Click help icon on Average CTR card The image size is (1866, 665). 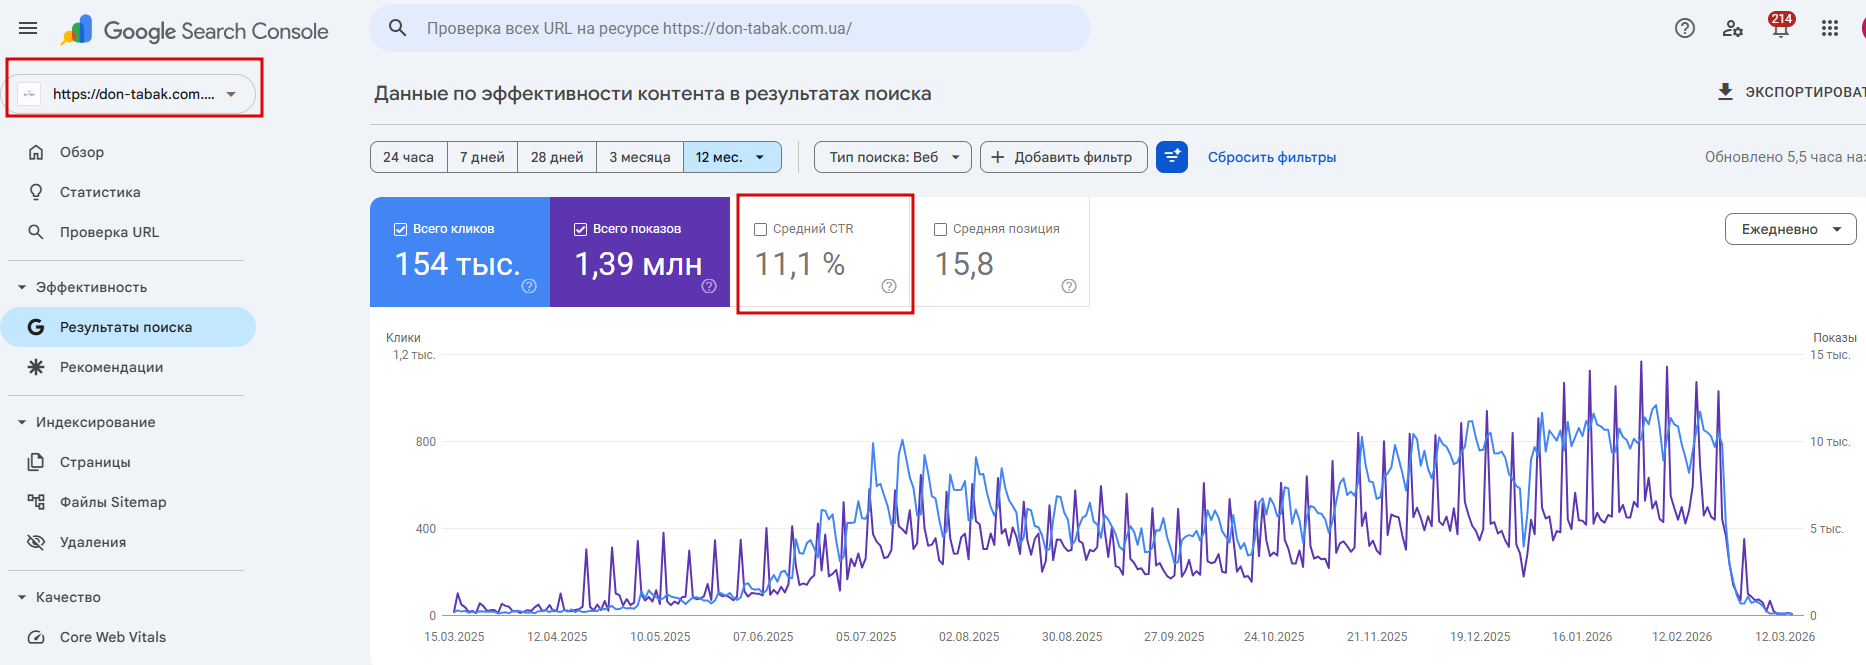pyautogui.click(x=889, y=286)
